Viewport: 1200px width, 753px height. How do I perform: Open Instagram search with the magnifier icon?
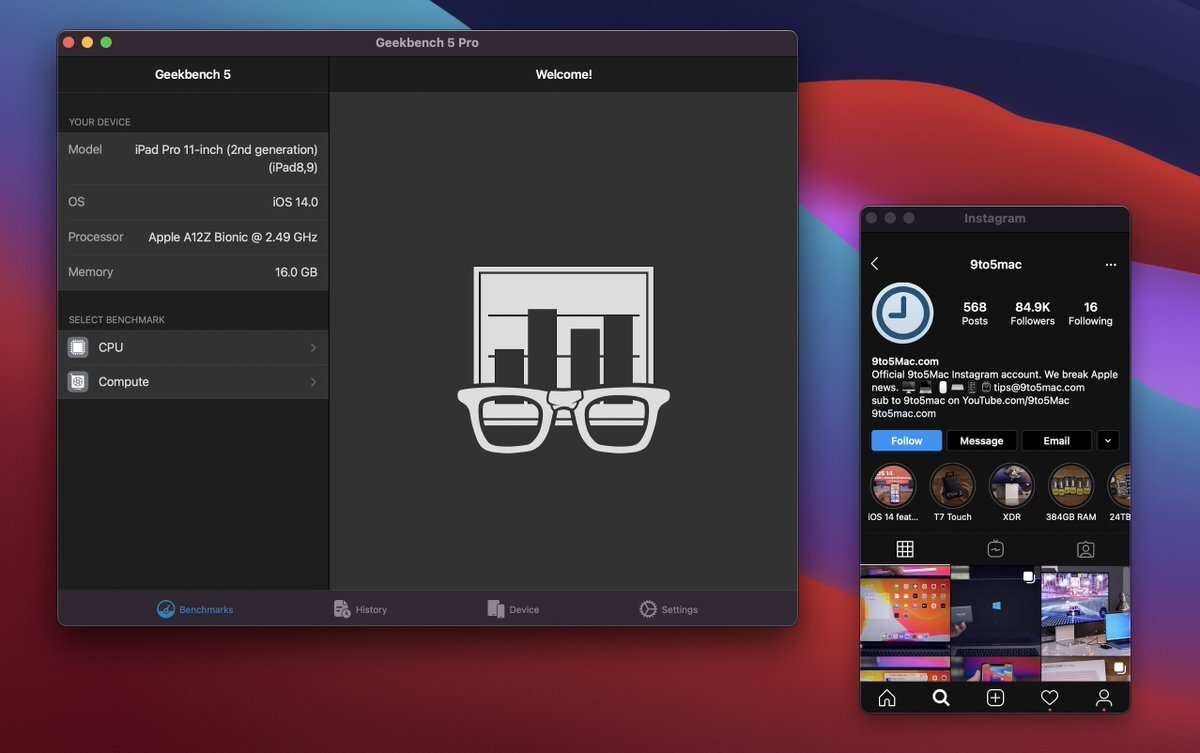[941, 698]
